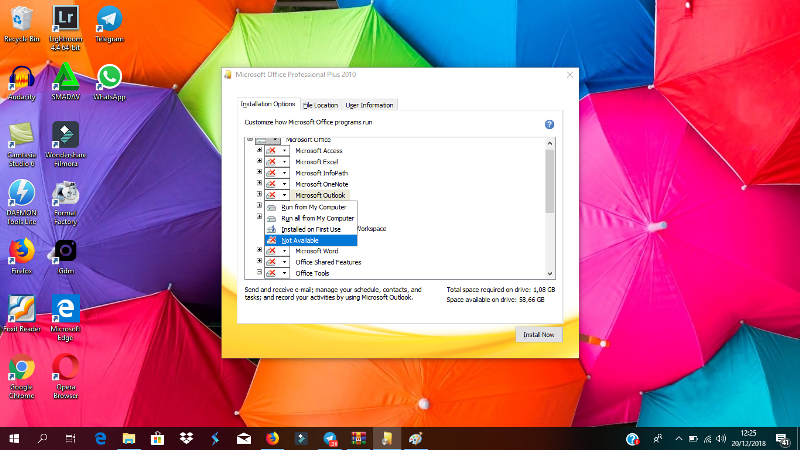Open the Mail app from the taskbar
The width and height of the screenshot is (800, 450).
244,438
